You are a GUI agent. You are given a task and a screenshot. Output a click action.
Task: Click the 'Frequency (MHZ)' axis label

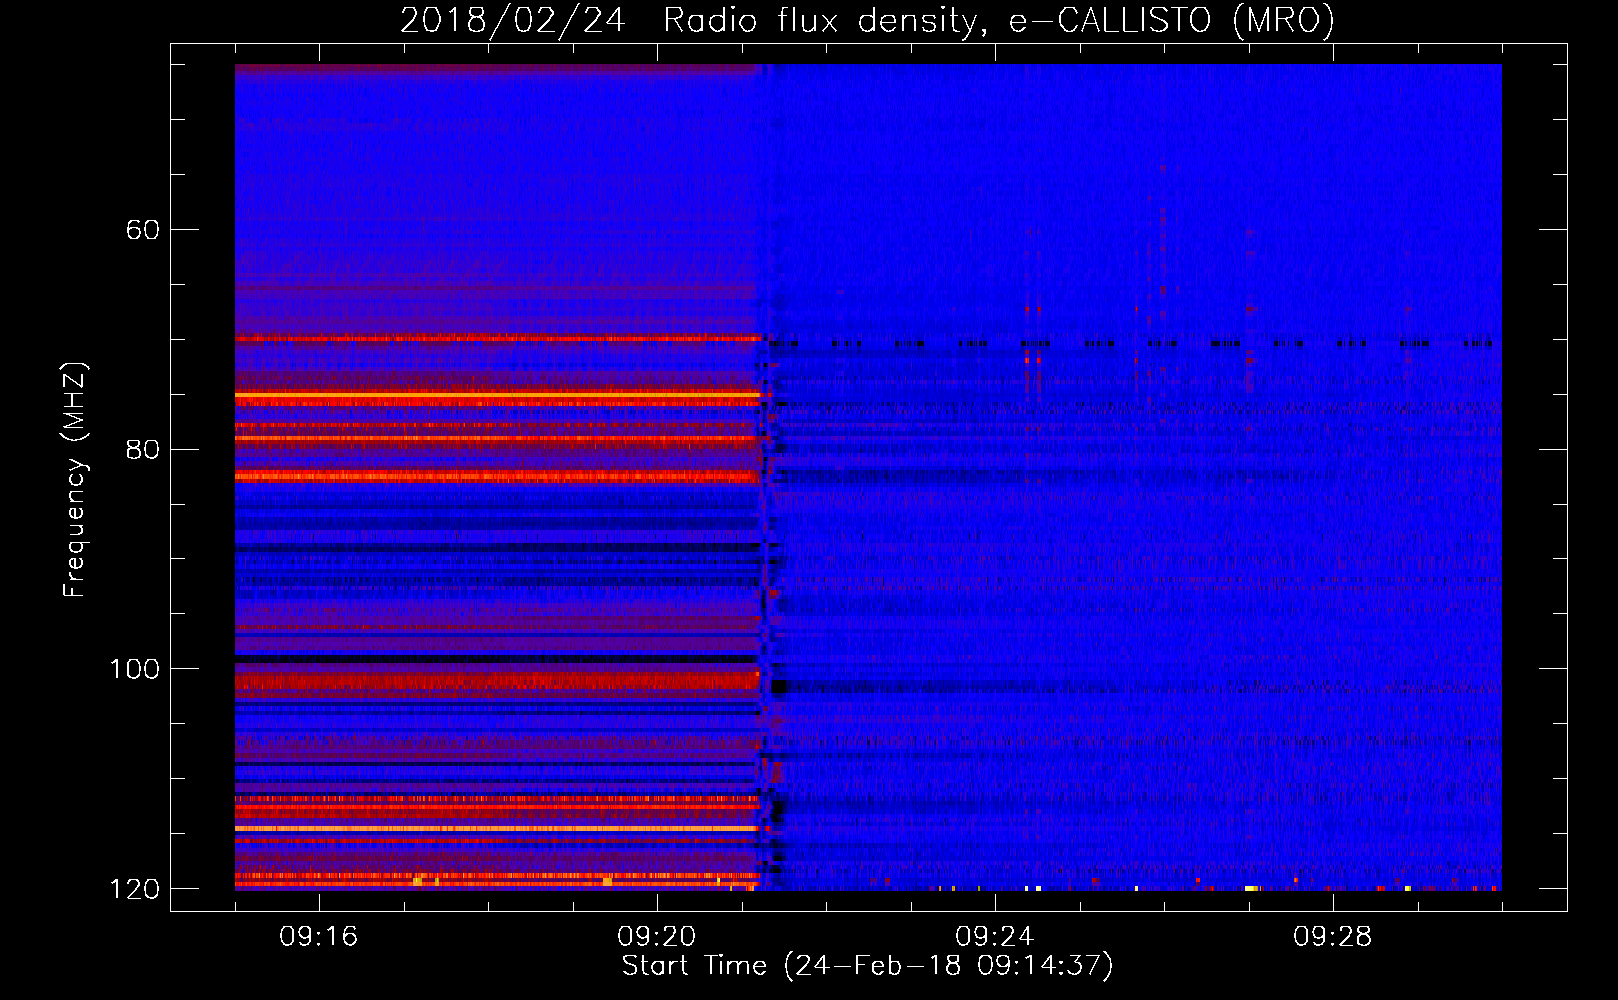(75, 480)
